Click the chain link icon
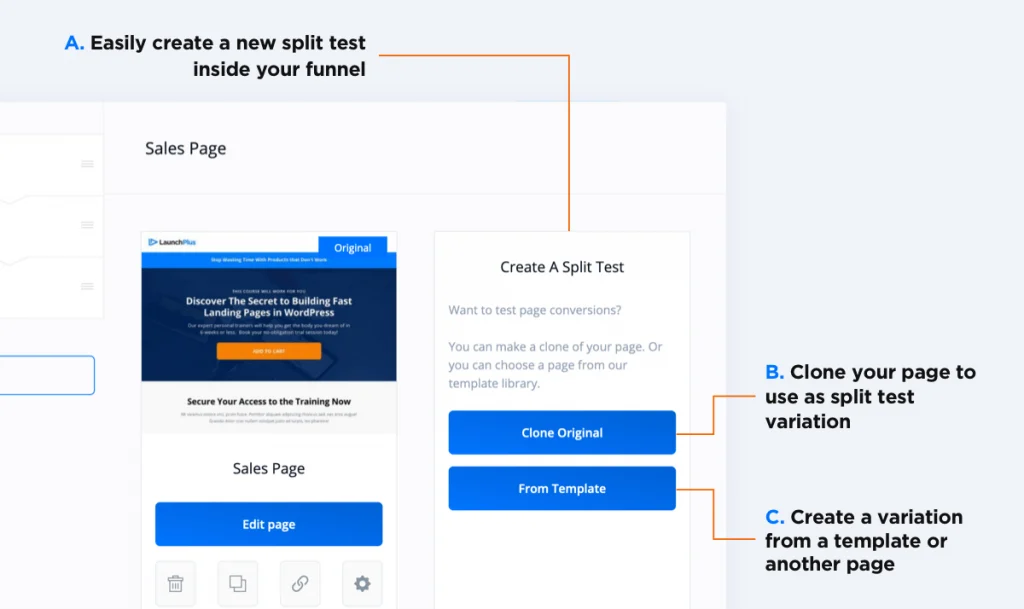 [x=300, y=583]
